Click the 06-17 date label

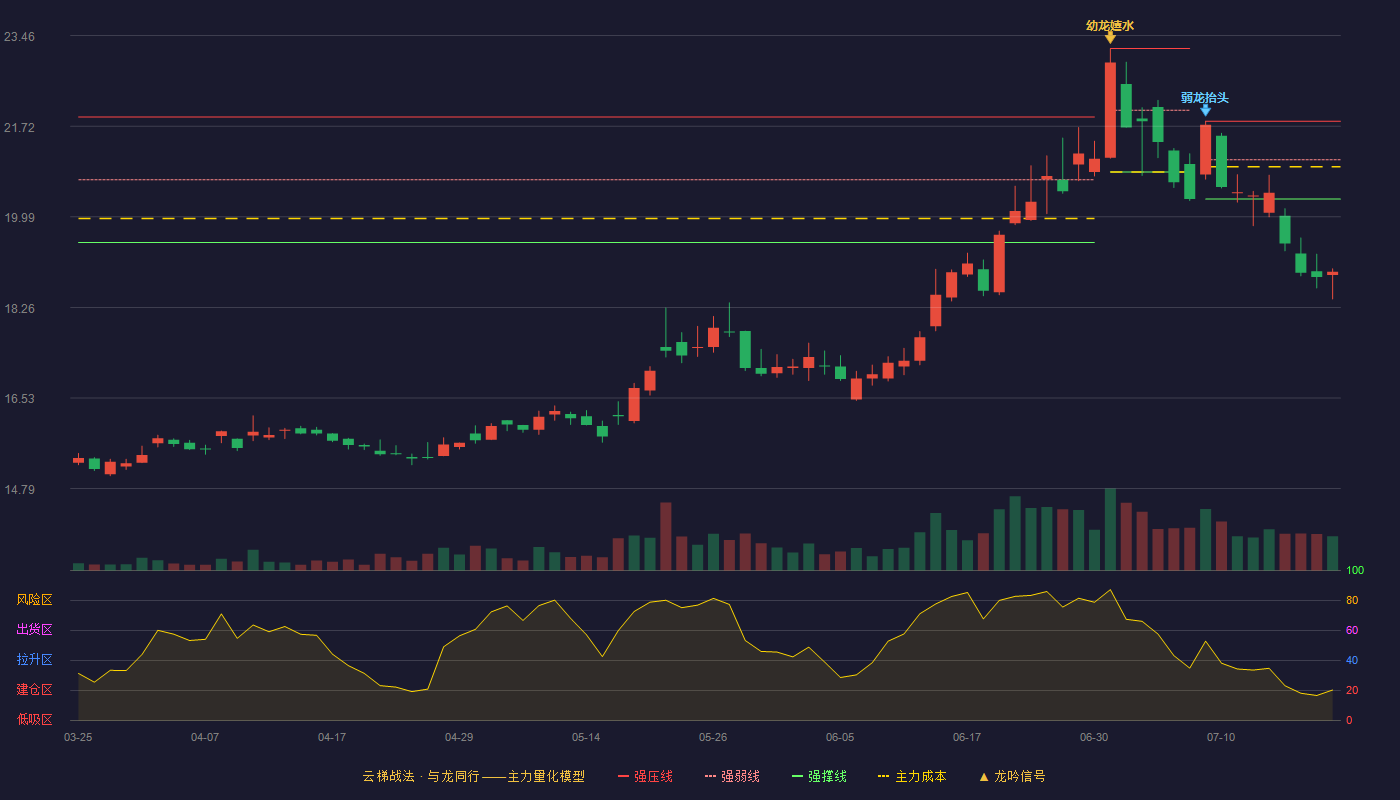point(967,737)
